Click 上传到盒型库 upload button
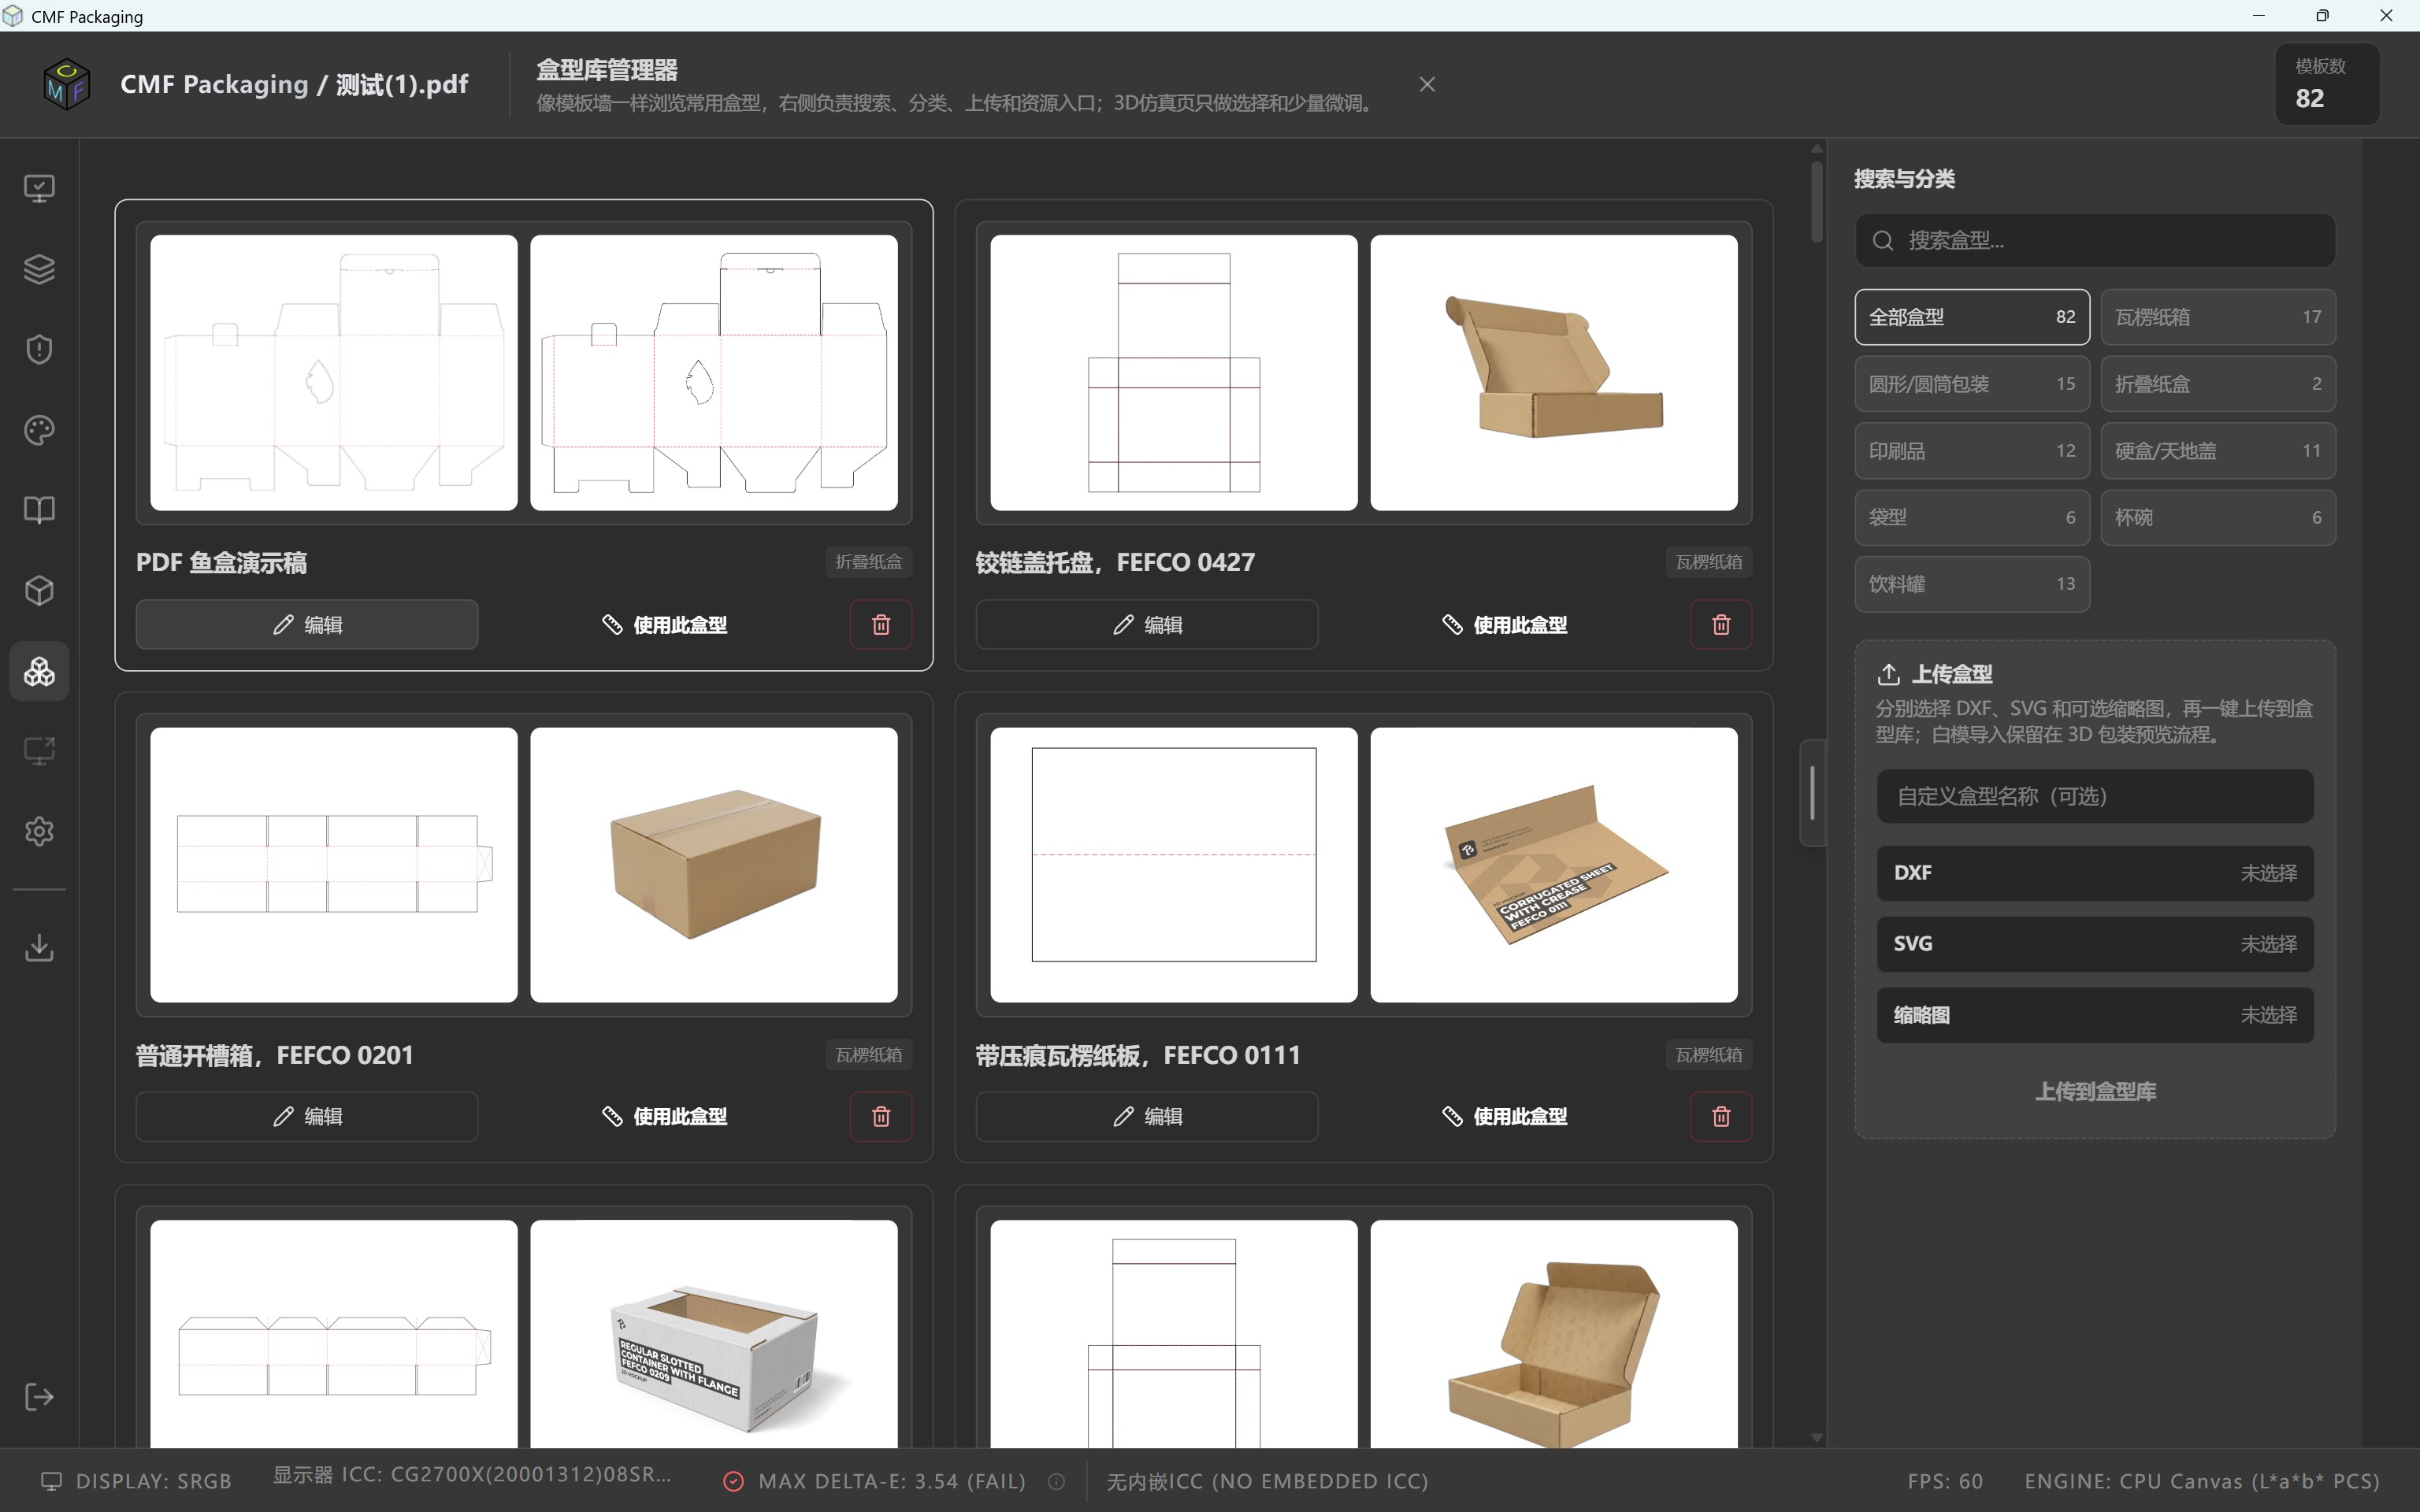 (x=2095, y=1091)
